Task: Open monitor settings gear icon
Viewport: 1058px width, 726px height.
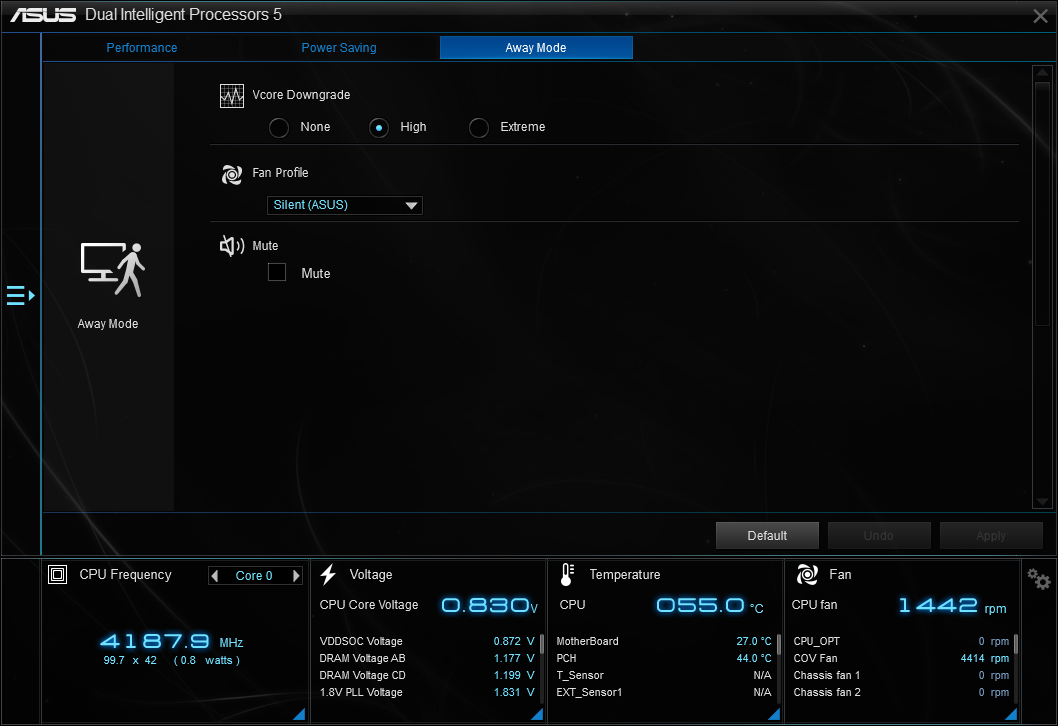Action: (x=1038, y=578)
